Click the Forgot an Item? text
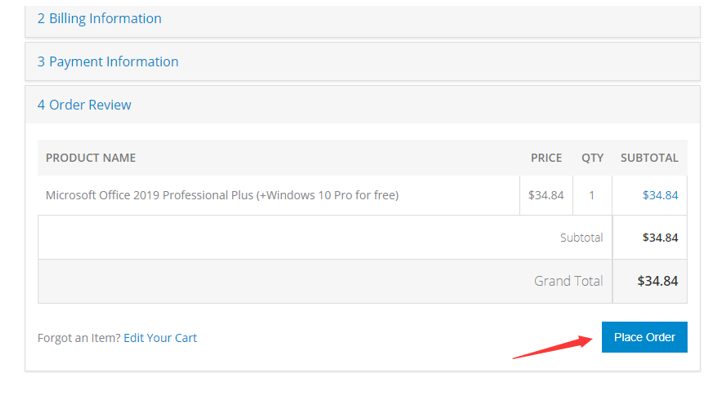 click(79, 338)
